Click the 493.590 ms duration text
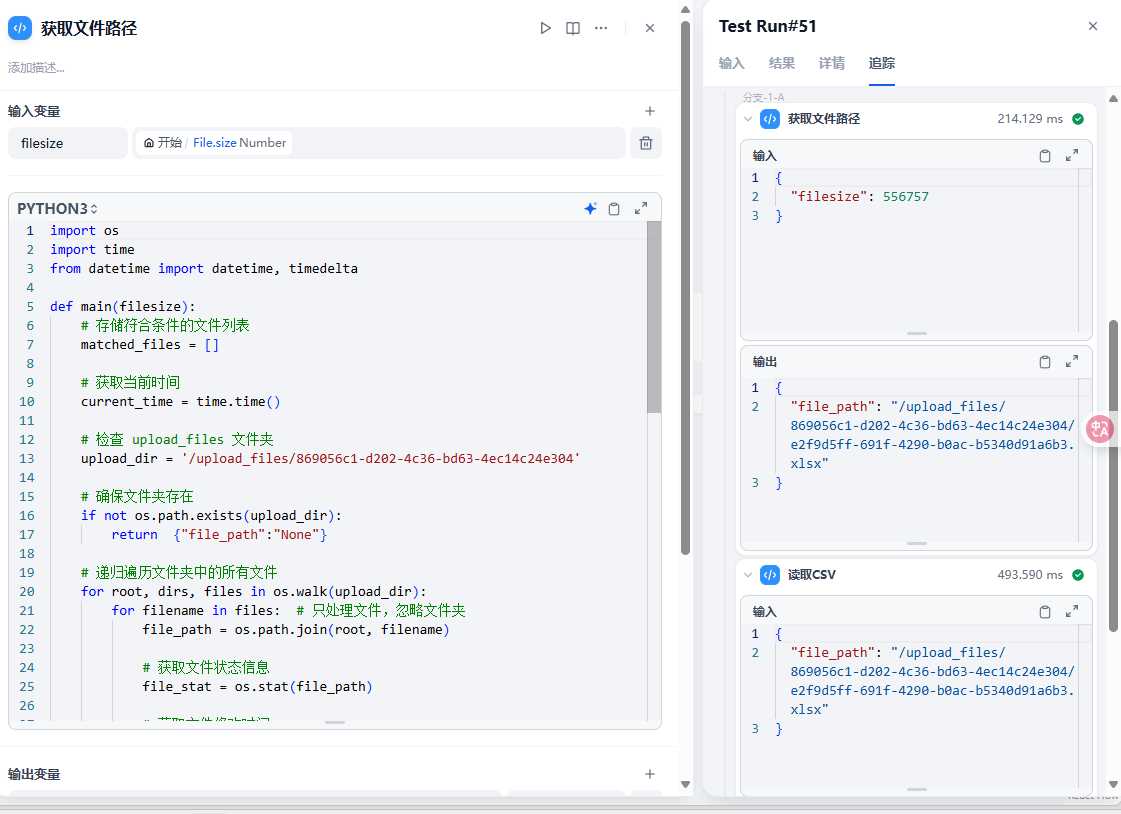This screenshot has width=1121, height=814. coord(1030,575)
